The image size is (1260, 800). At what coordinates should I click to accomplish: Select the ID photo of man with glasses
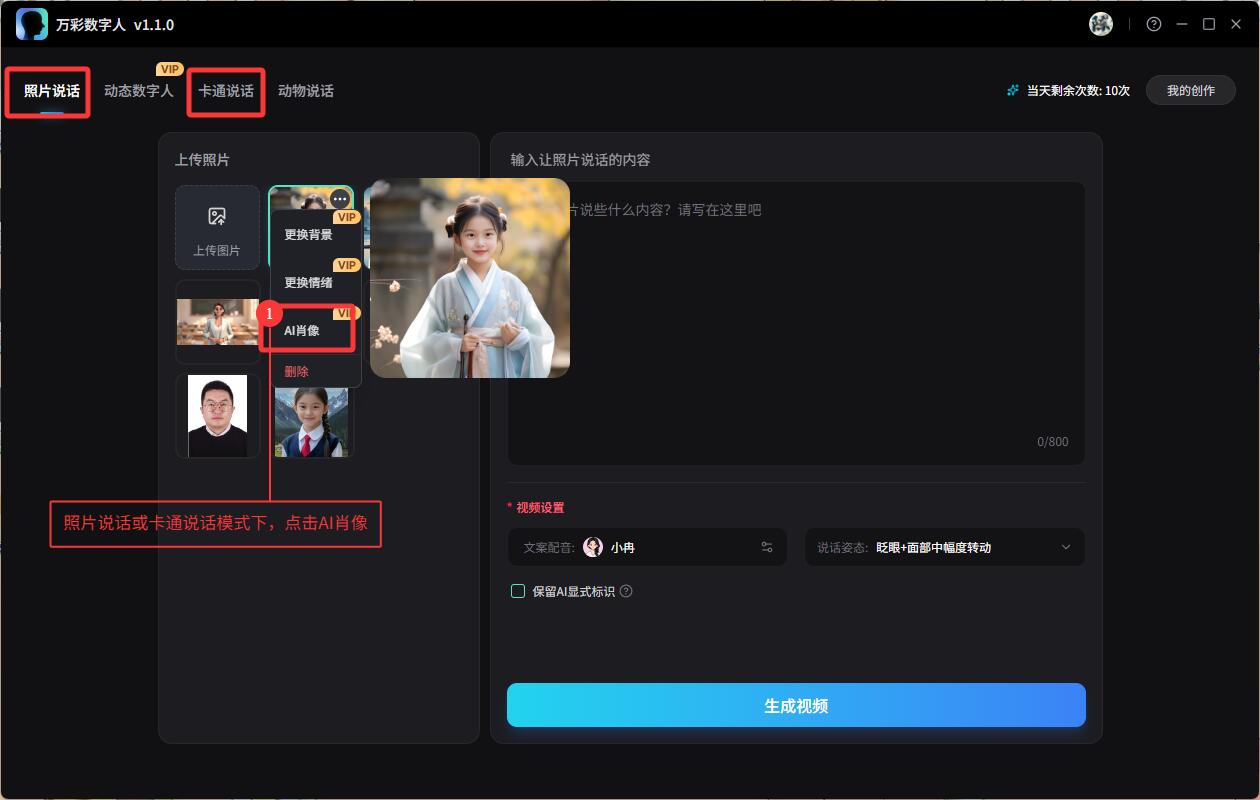[217, 416]
